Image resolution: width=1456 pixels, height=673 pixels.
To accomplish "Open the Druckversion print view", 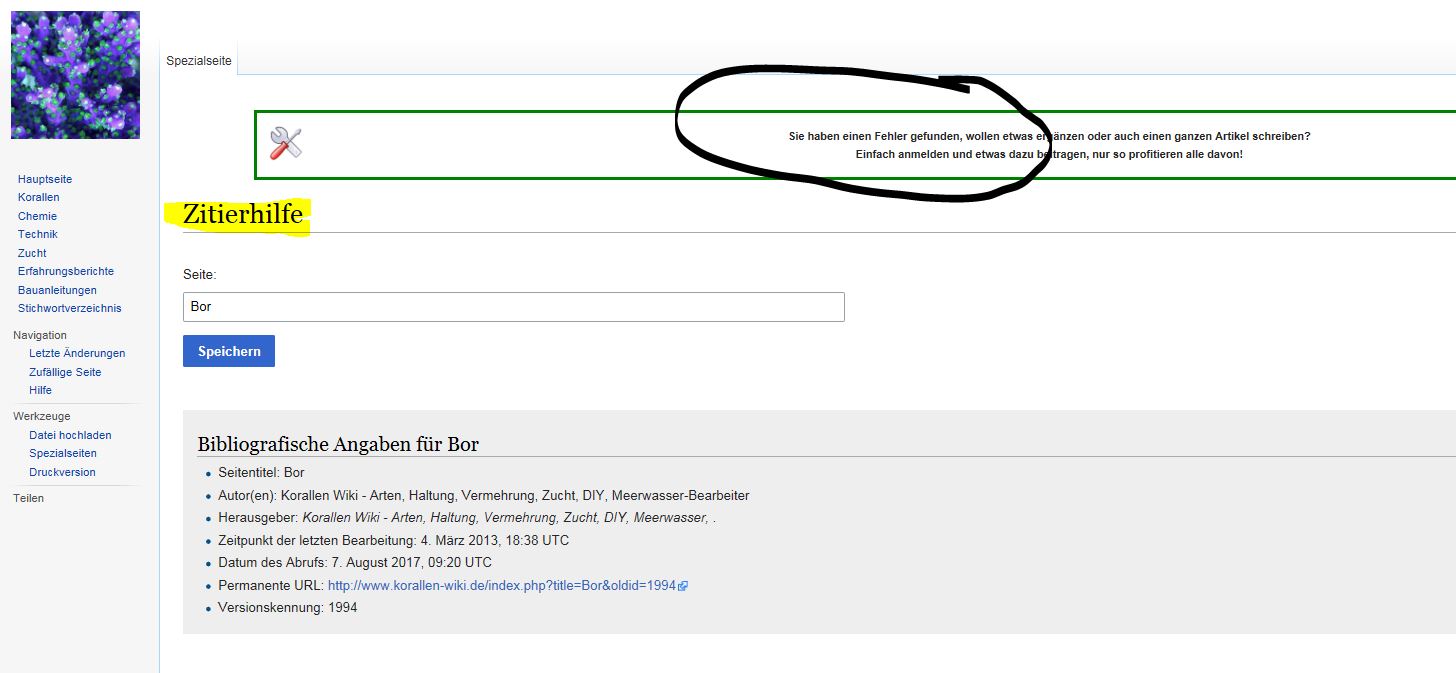I will tap(62, 472).
